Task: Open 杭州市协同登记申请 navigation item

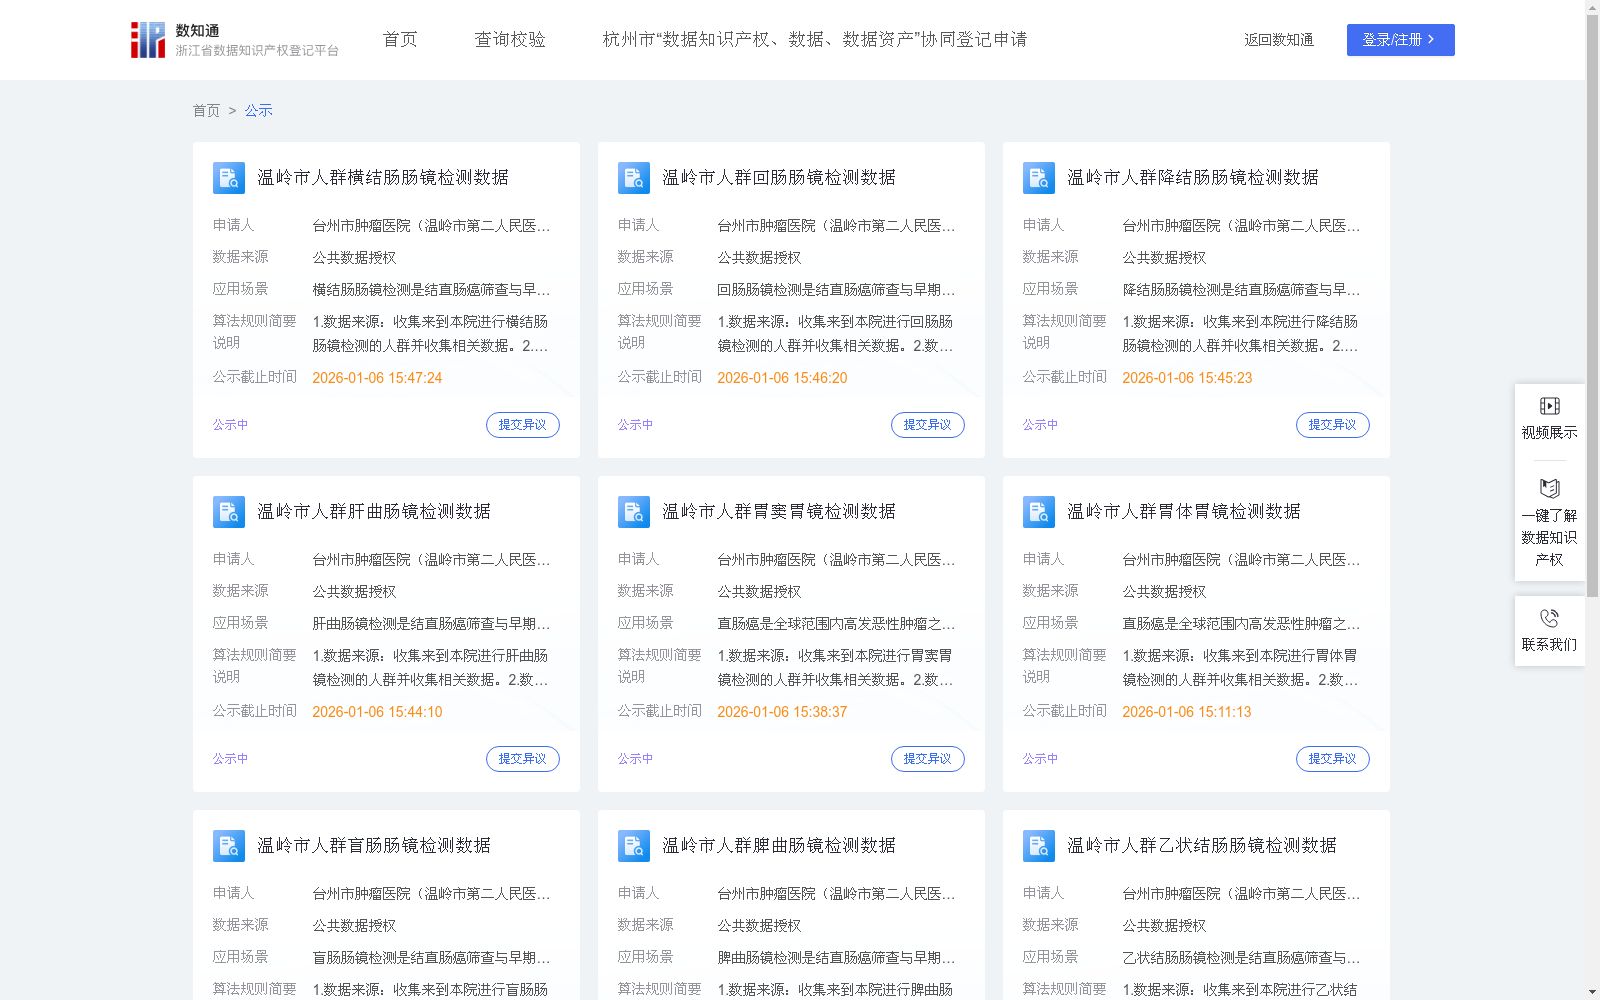Action: coord(815,40)
